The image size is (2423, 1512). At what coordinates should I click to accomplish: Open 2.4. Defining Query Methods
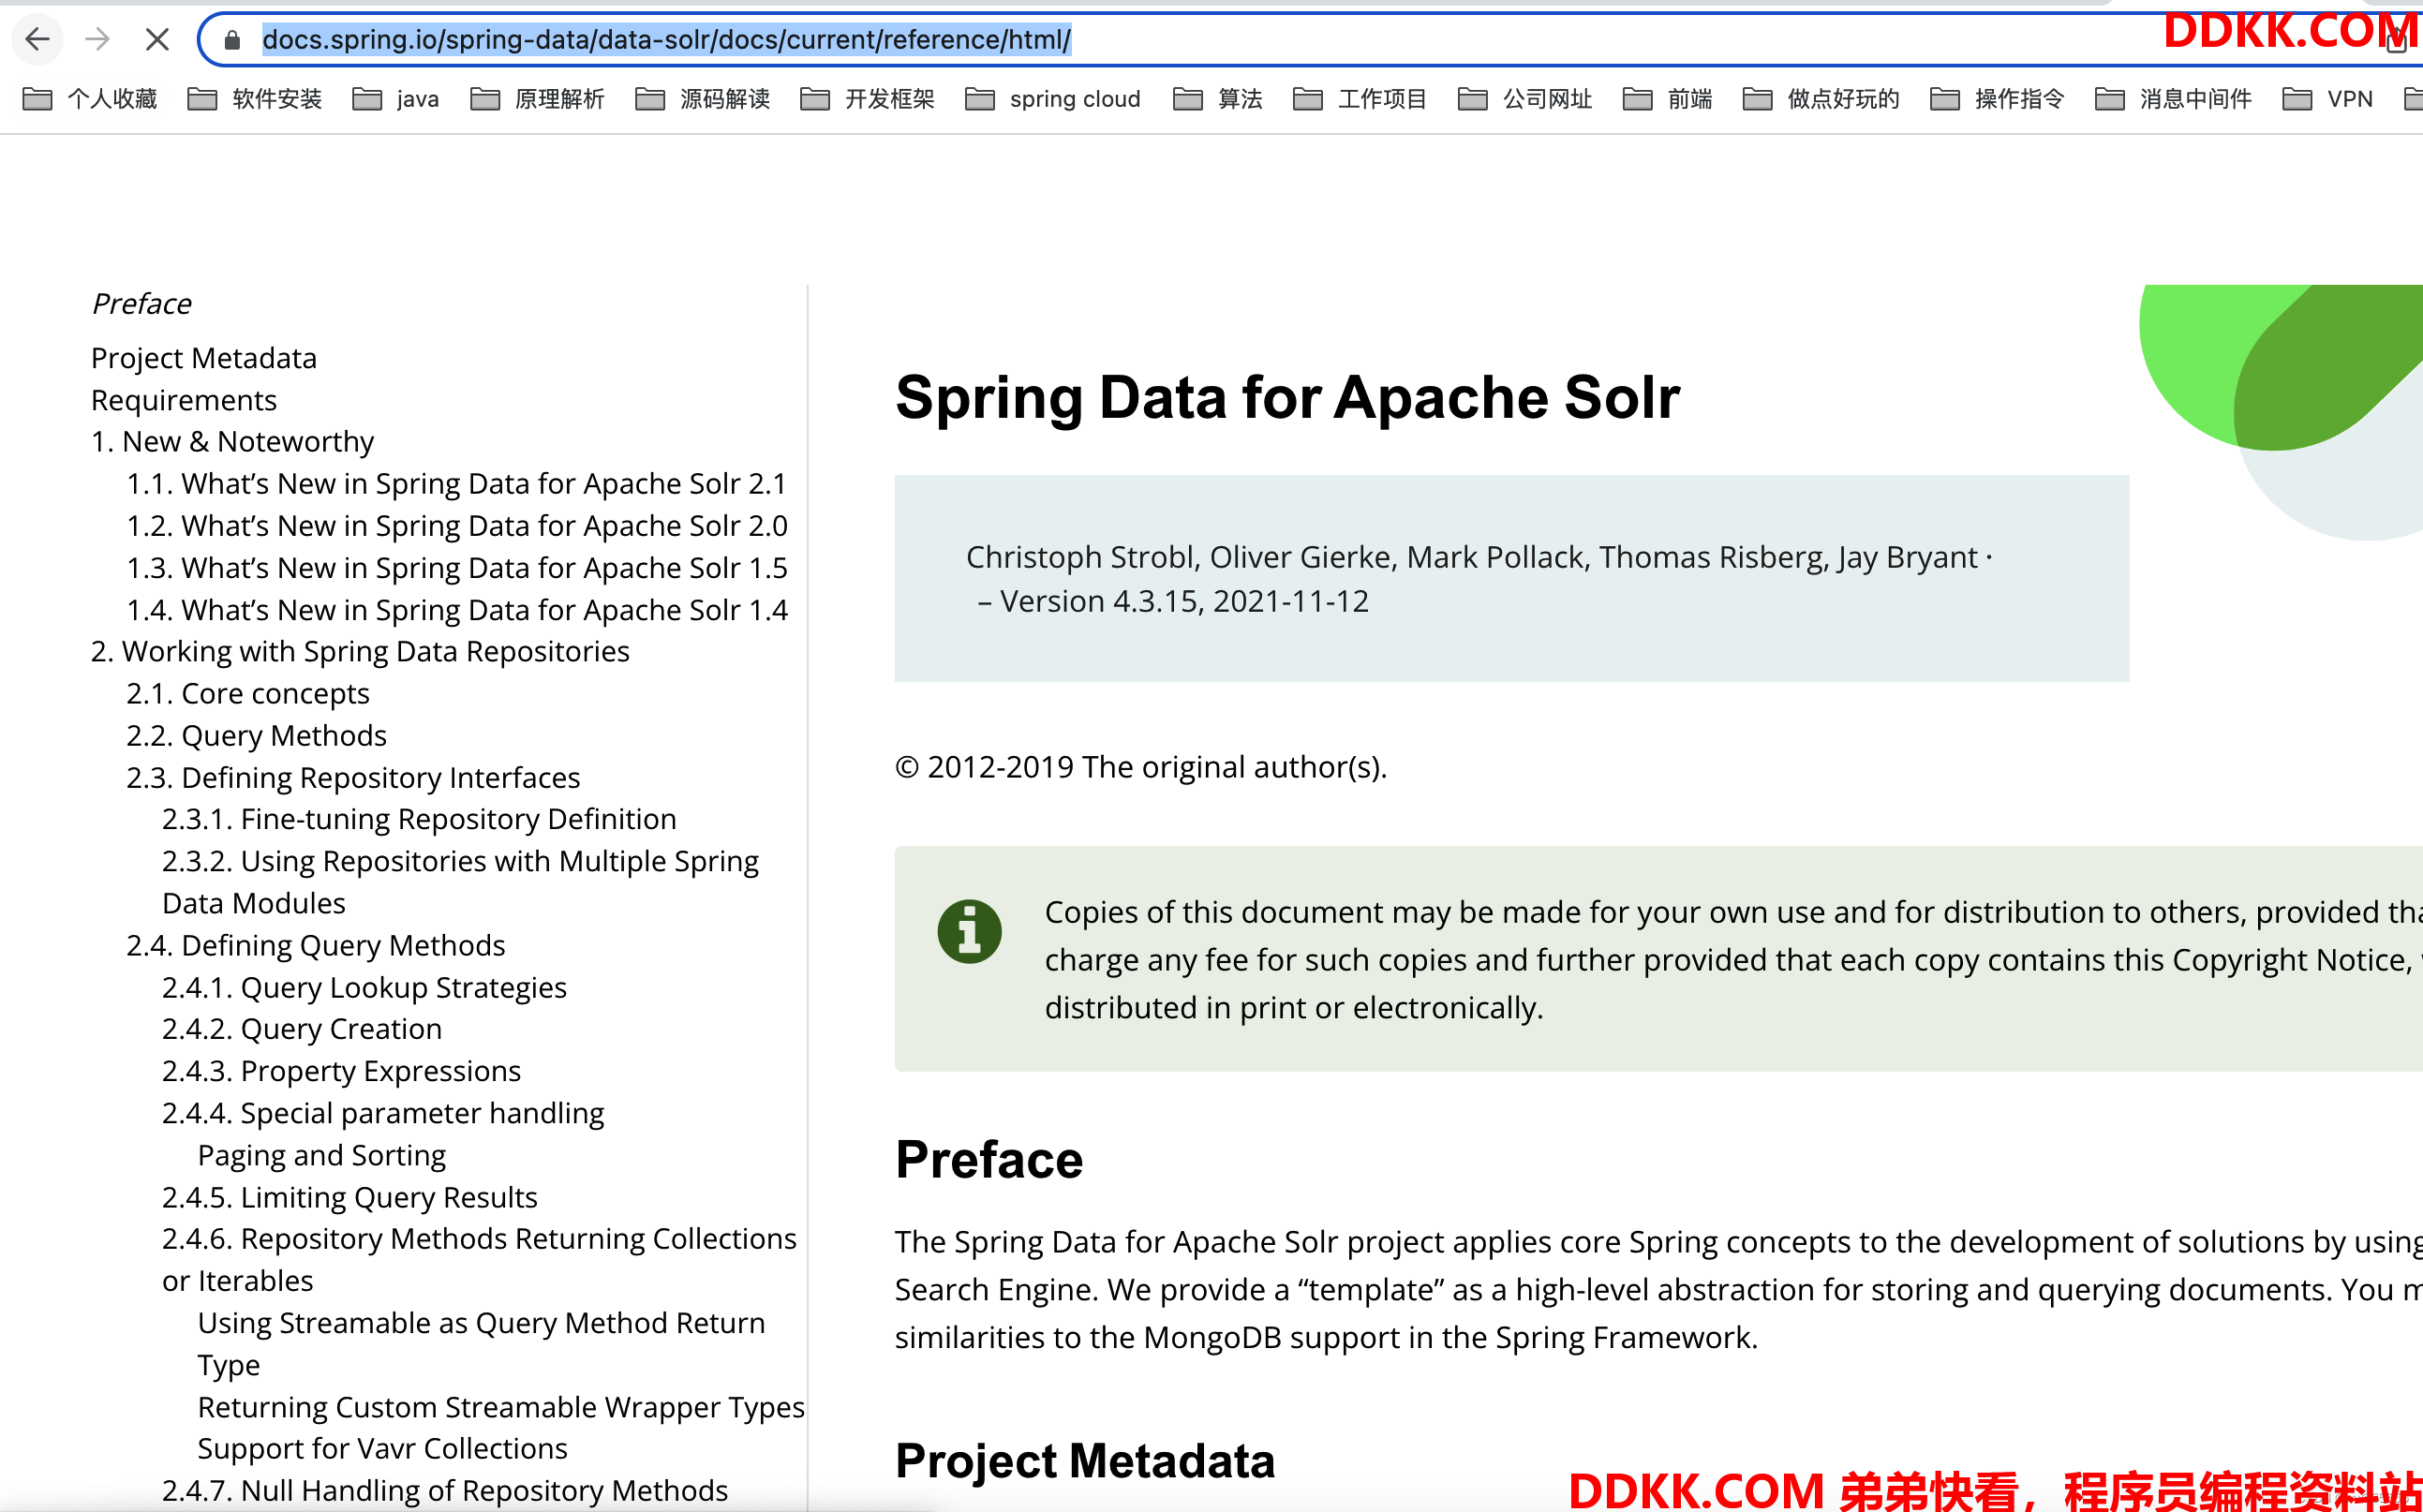pyautogui.click(x=316, y=945)
